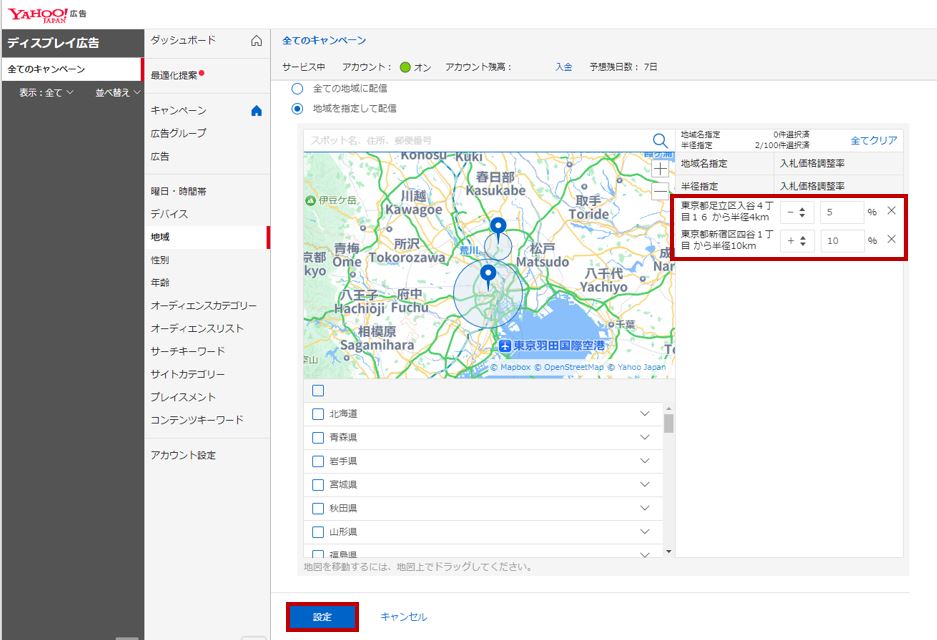
Task: Click the prefecture list scrollbar thumb
Action: pyautogui.click(x=669, y=423)
